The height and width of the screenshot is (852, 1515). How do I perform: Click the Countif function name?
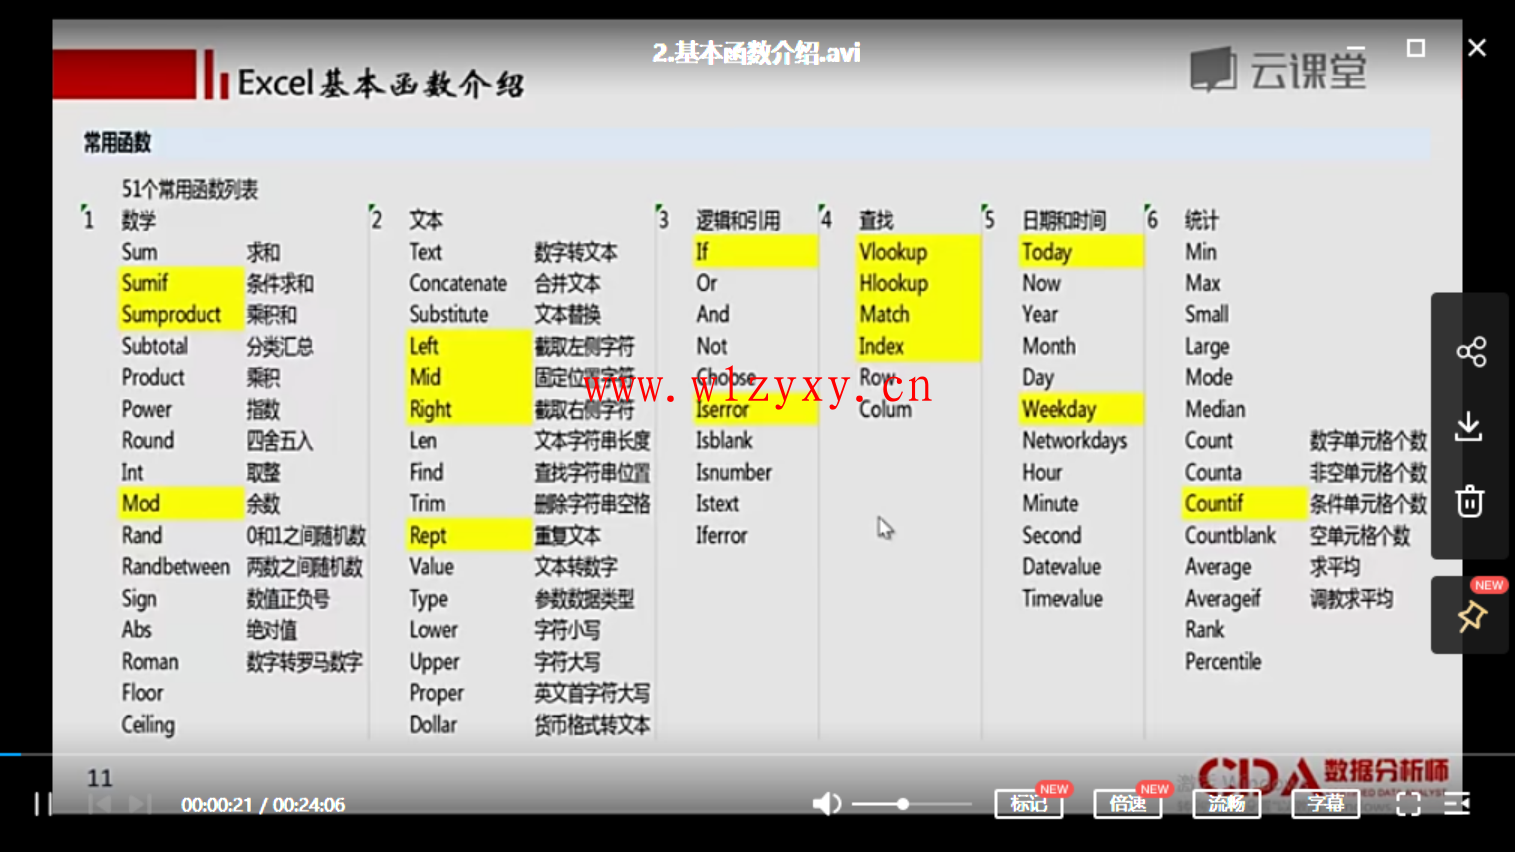pos(1214,504)
